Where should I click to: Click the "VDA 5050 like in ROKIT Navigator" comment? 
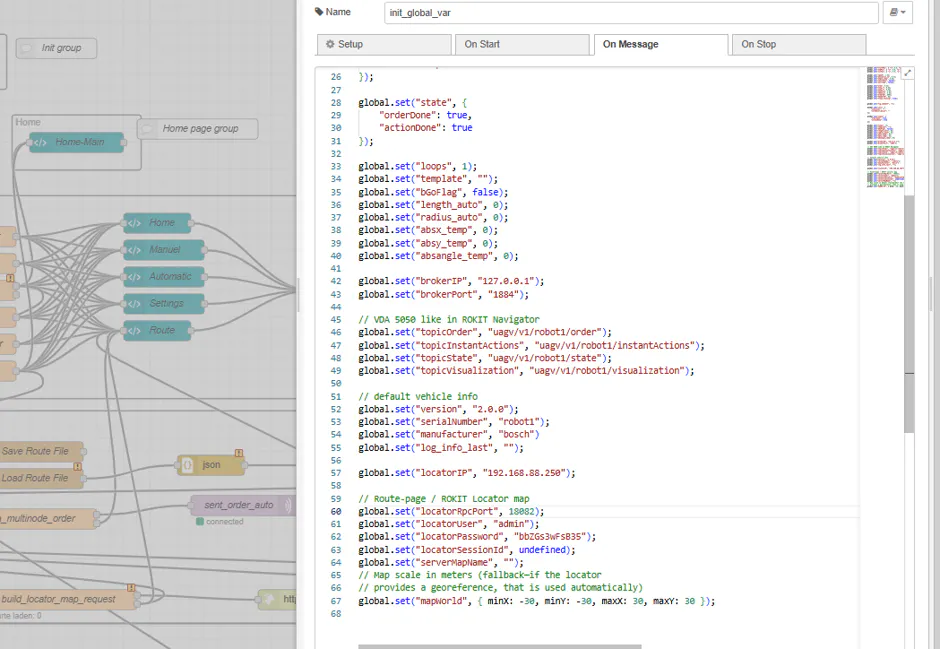(449, 319)
